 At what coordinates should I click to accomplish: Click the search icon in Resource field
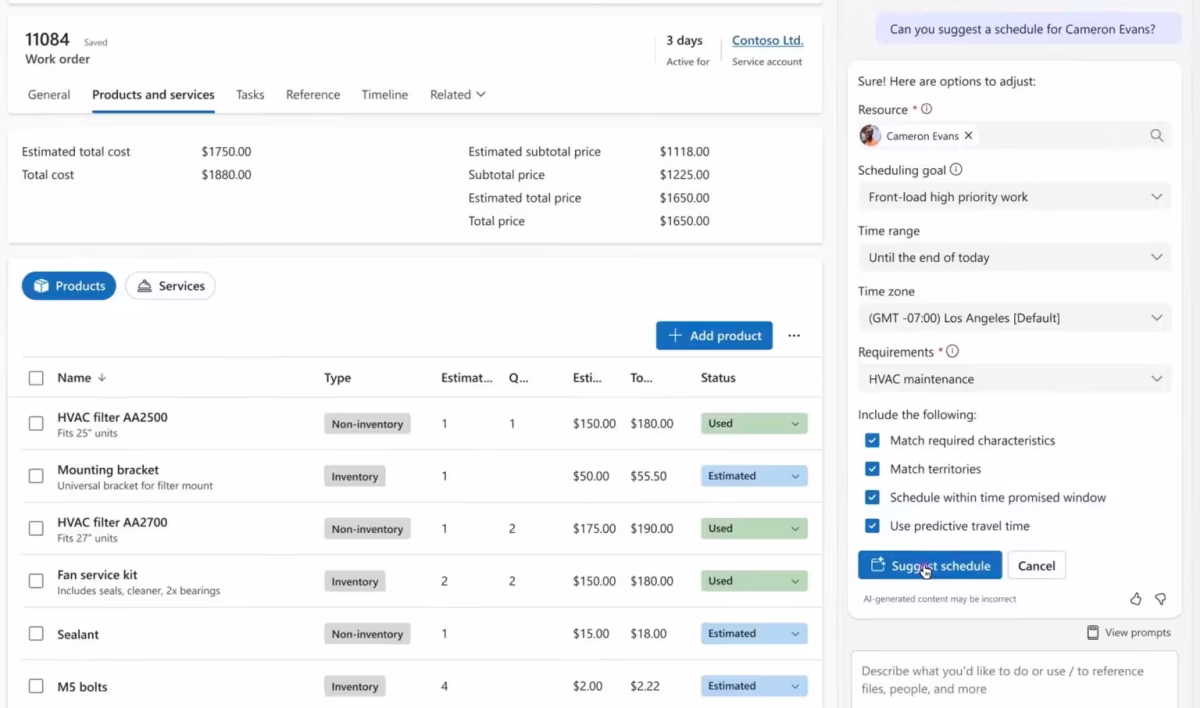tap(1156, 136)
